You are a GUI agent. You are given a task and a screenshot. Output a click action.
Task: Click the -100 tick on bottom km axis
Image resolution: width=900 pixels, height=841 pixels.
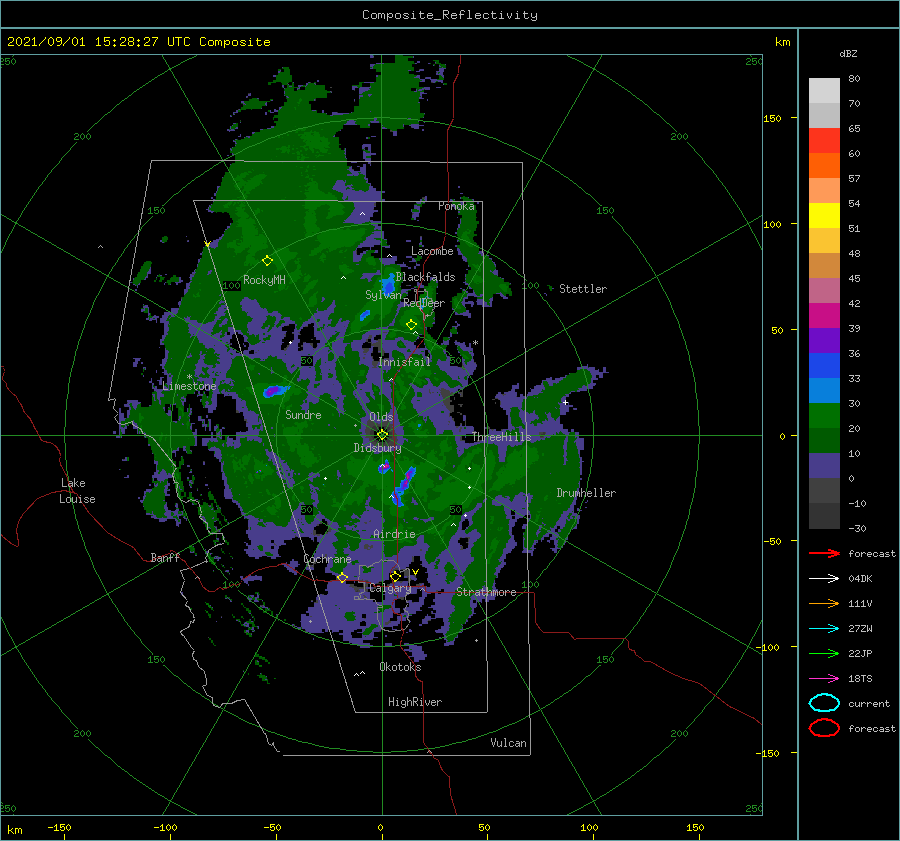point(165,827)
